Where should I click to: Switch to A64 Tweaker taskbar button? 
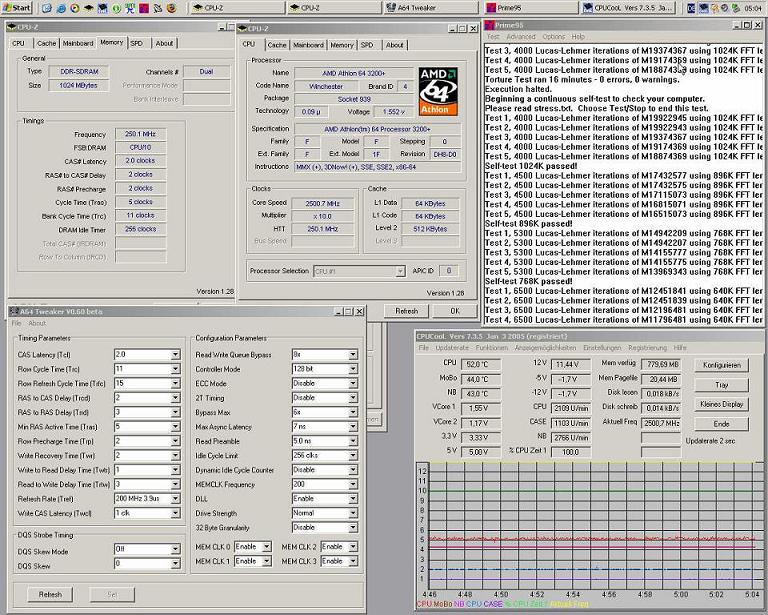pos(431,8)
